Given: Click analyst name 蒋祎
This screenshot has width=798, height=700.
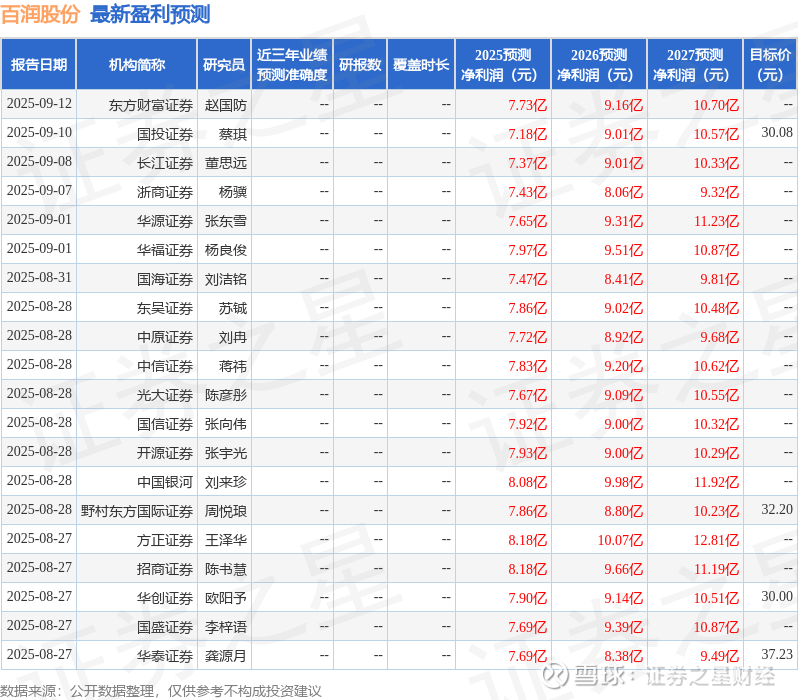Looking at the screenshot, I should (233, 367).
